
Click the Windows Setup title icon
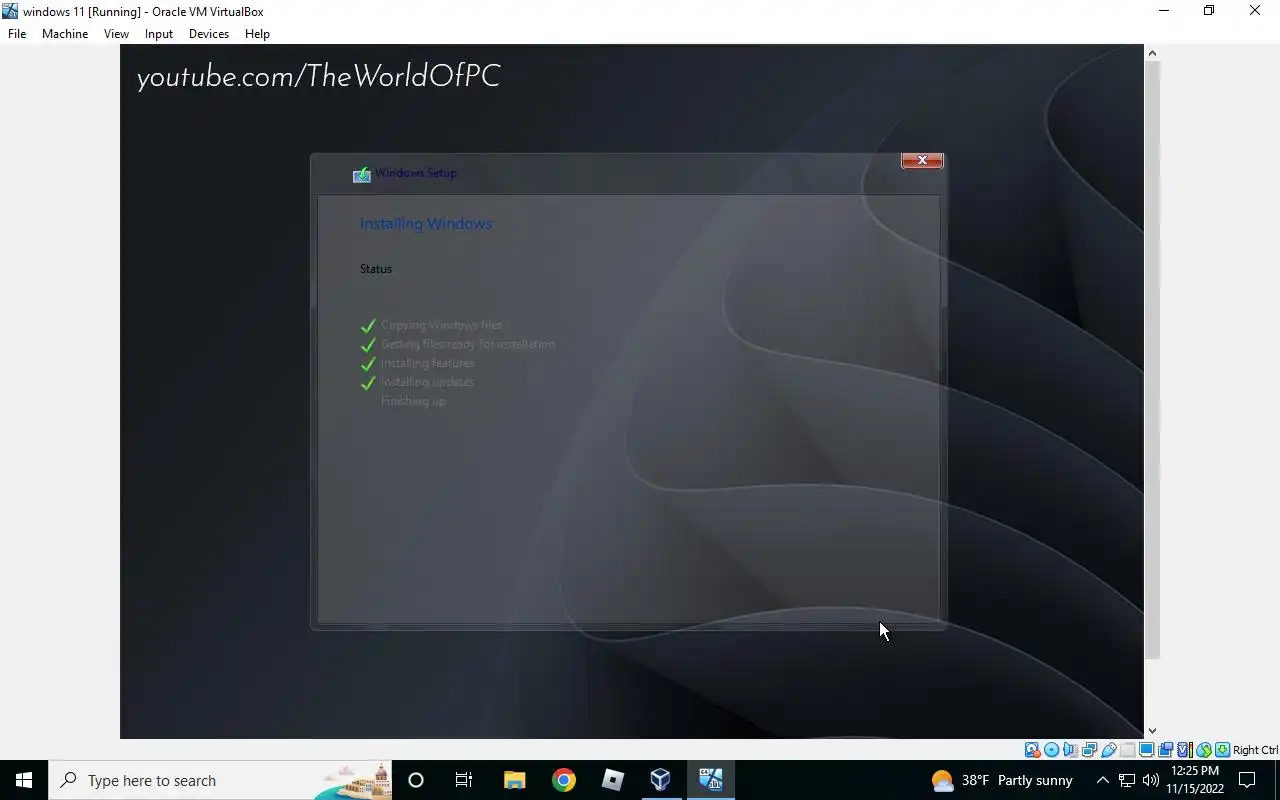pyautogui.click(x=362, y=174)
